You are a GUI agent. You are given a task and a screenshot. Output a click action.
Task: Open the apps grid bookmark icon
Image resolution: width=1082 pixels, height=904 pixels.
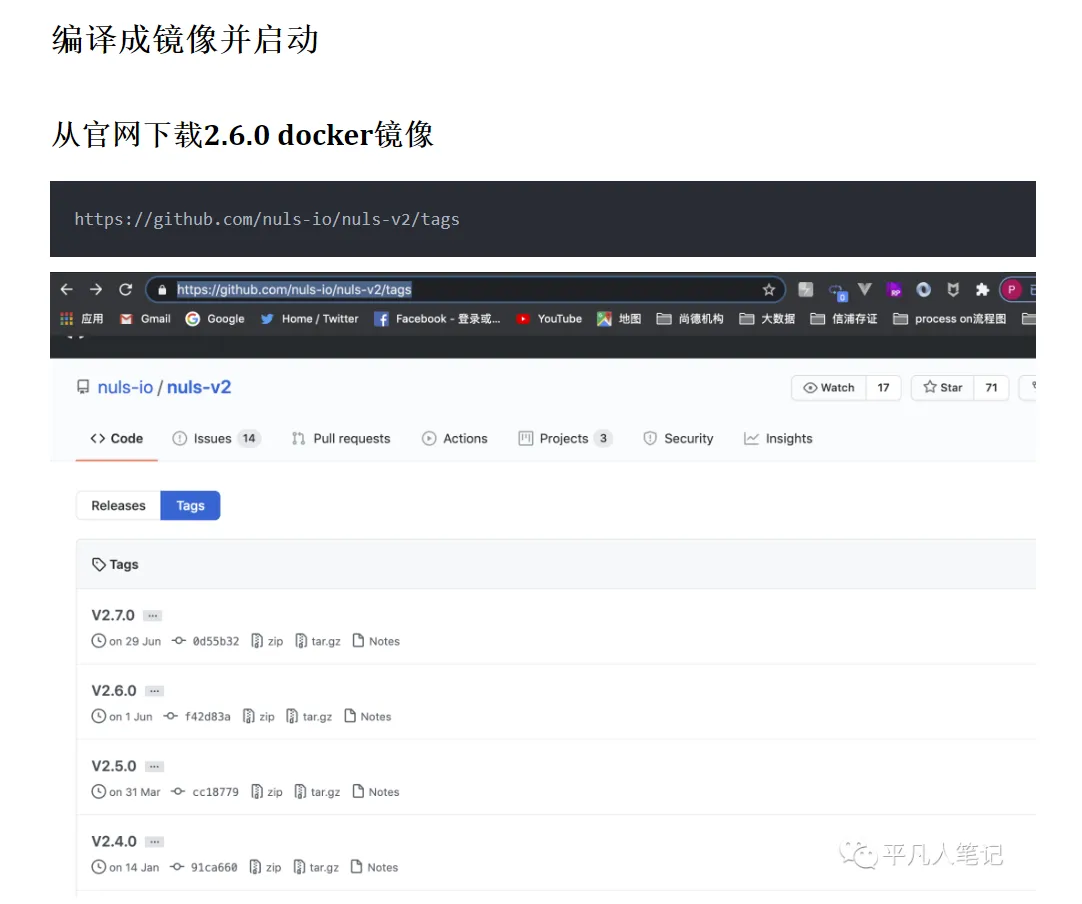pyautogui.click(x=67, y=319)
